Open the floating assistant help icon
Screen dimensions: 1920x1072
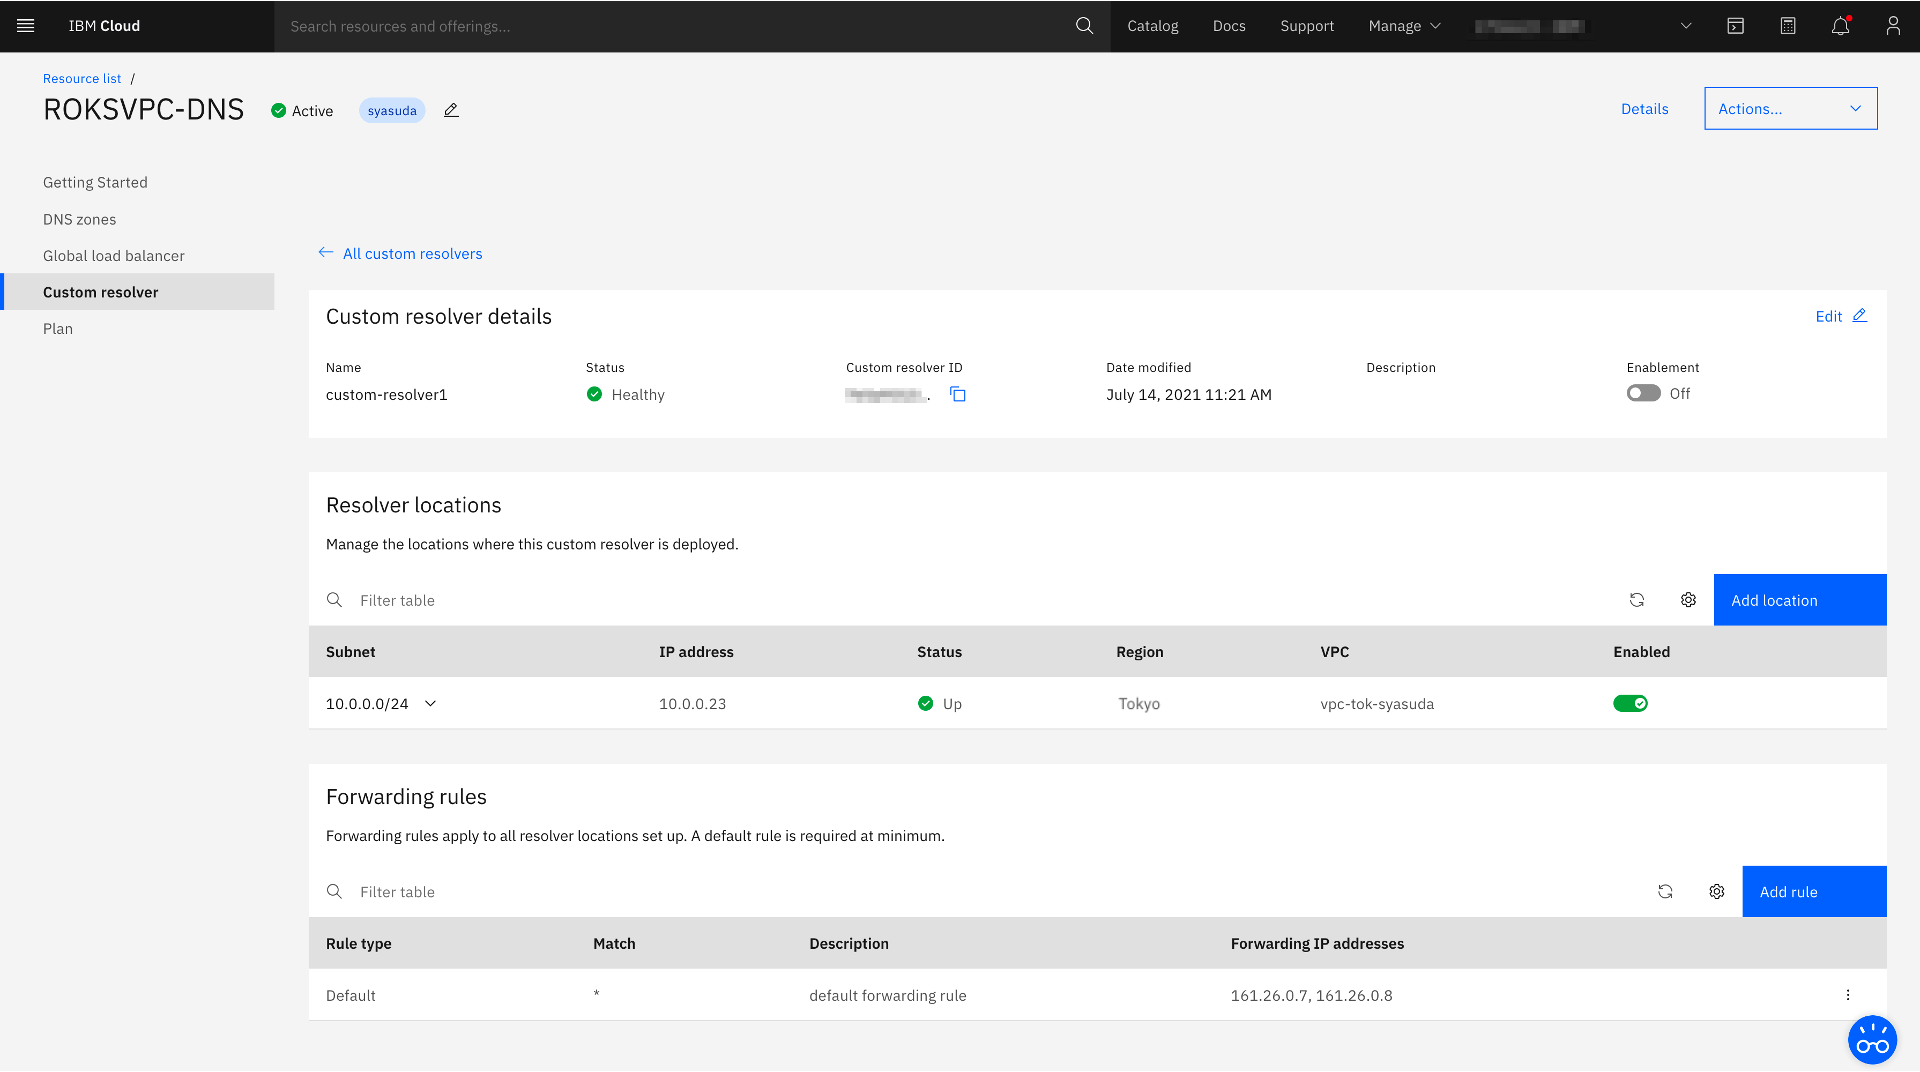point(1872,1040)
